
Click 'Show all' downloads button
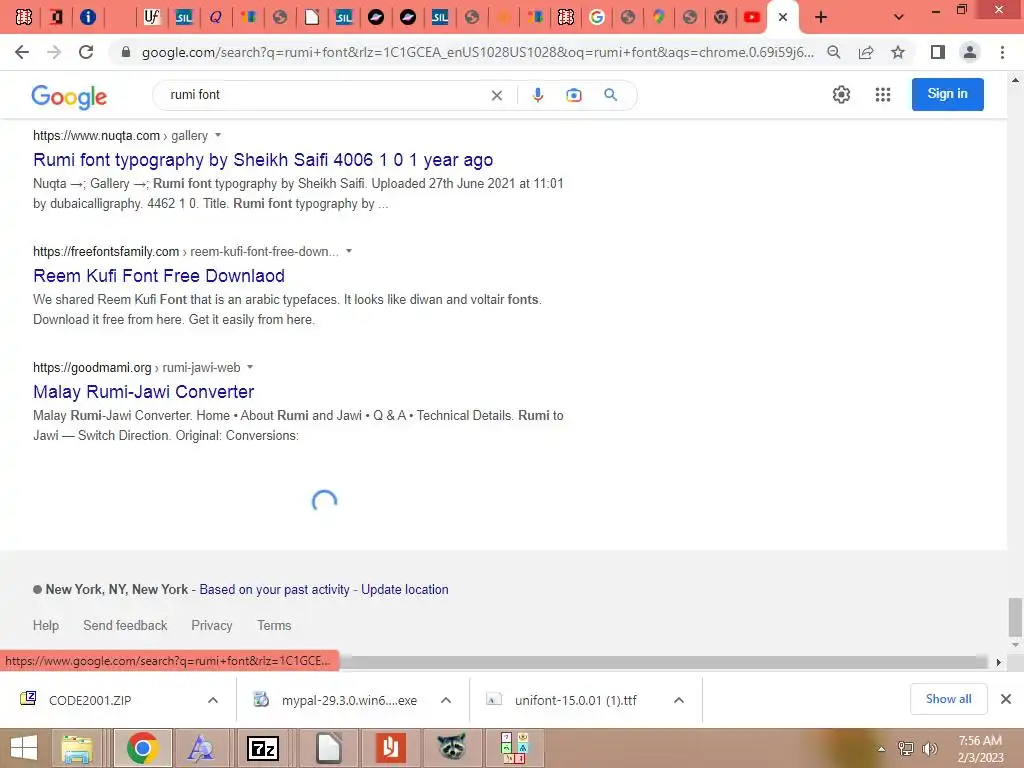coord(948,699)
